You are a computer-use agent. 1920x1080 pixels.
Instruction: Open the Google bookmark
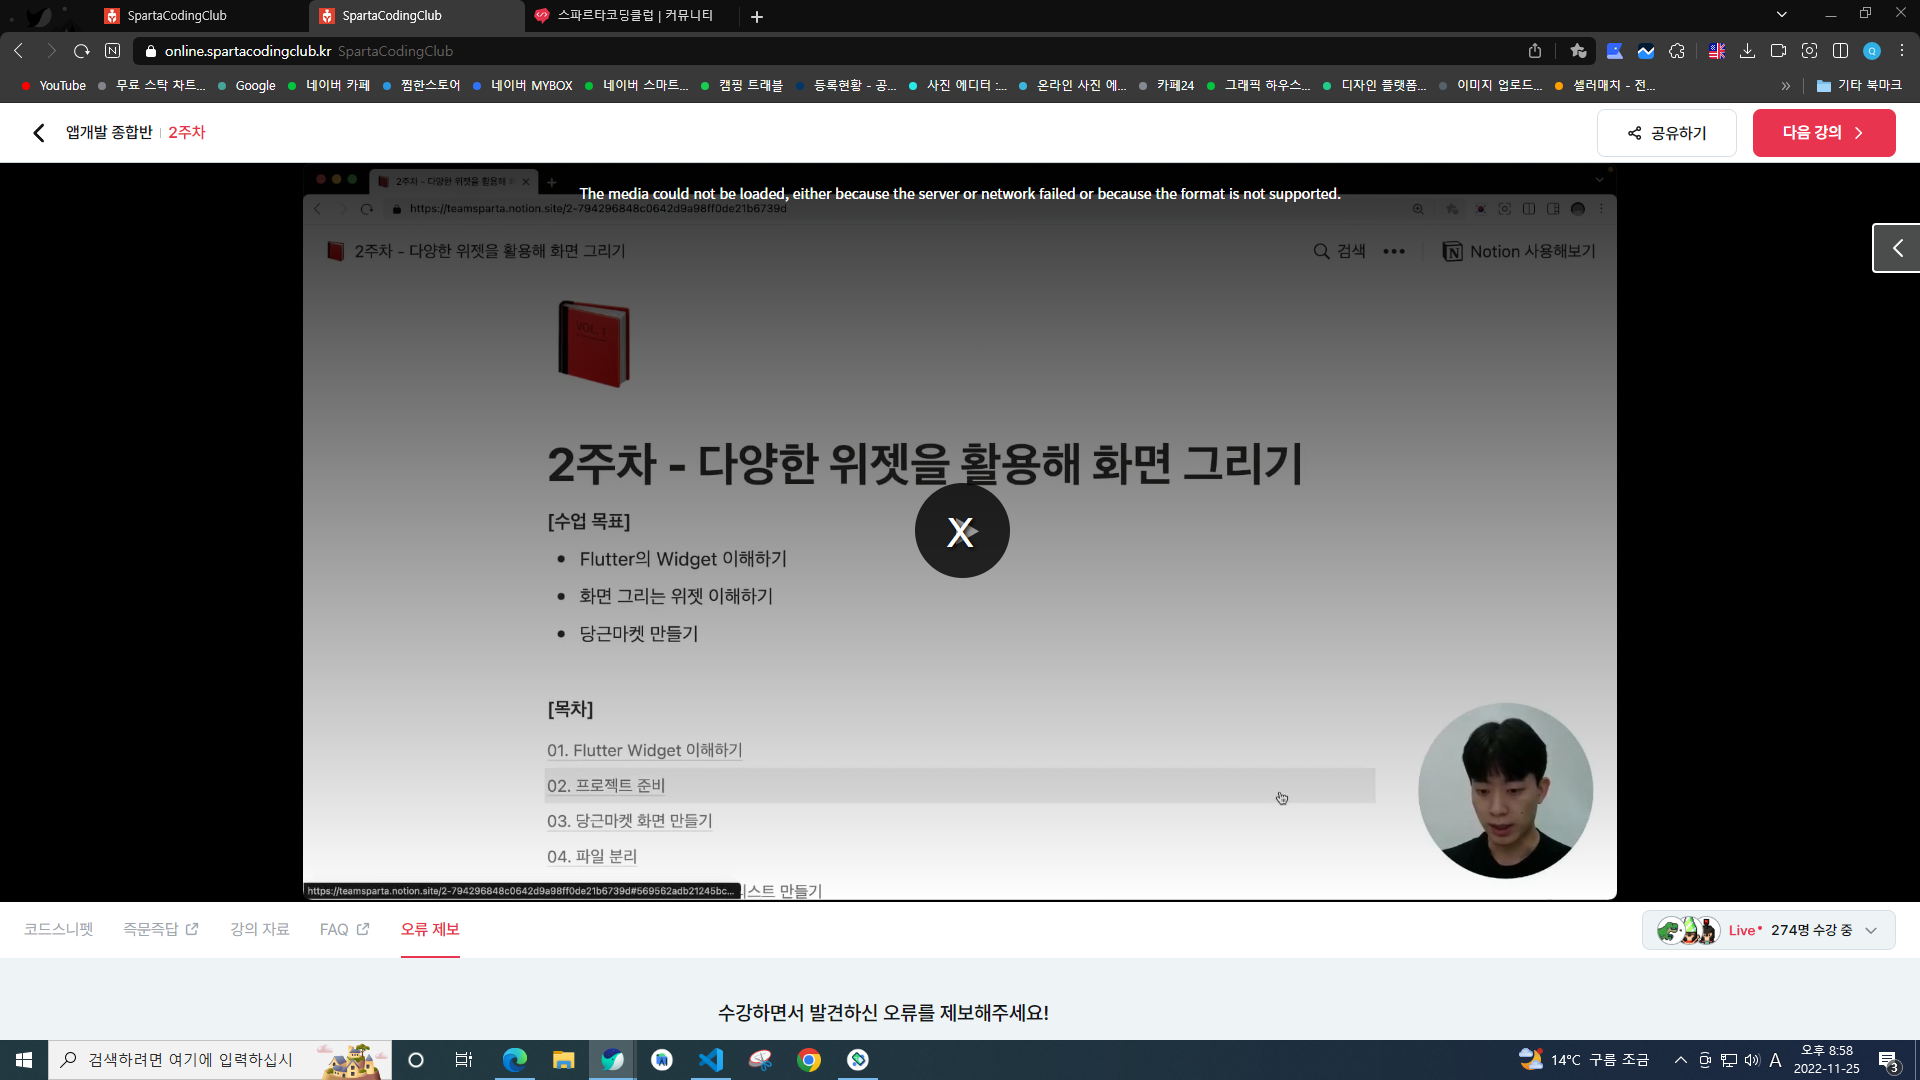pyautogui.click(x=247, y=86)
